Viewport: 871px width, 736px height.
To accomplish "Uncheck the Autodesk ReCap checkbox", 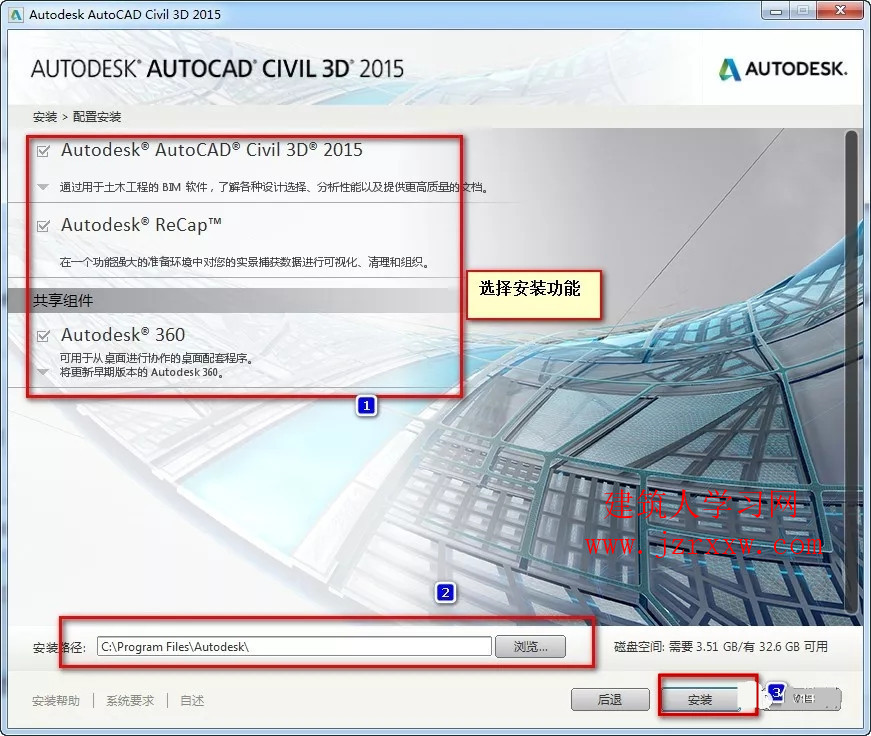I will click(x=43, y=226).
